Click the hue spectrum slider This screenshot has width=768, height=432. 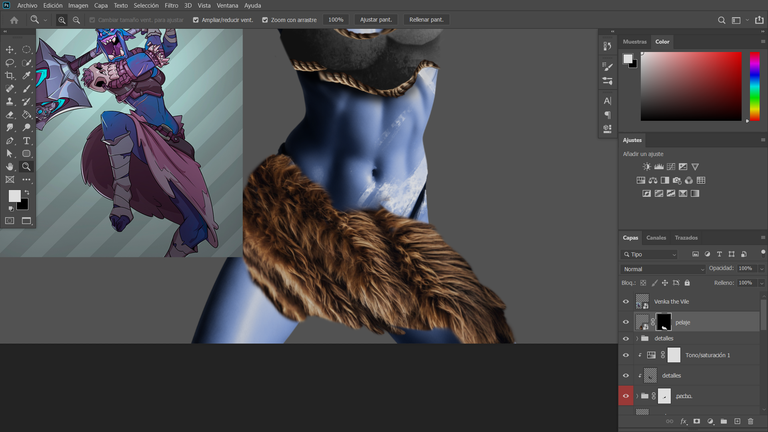(x=754, y=86)
